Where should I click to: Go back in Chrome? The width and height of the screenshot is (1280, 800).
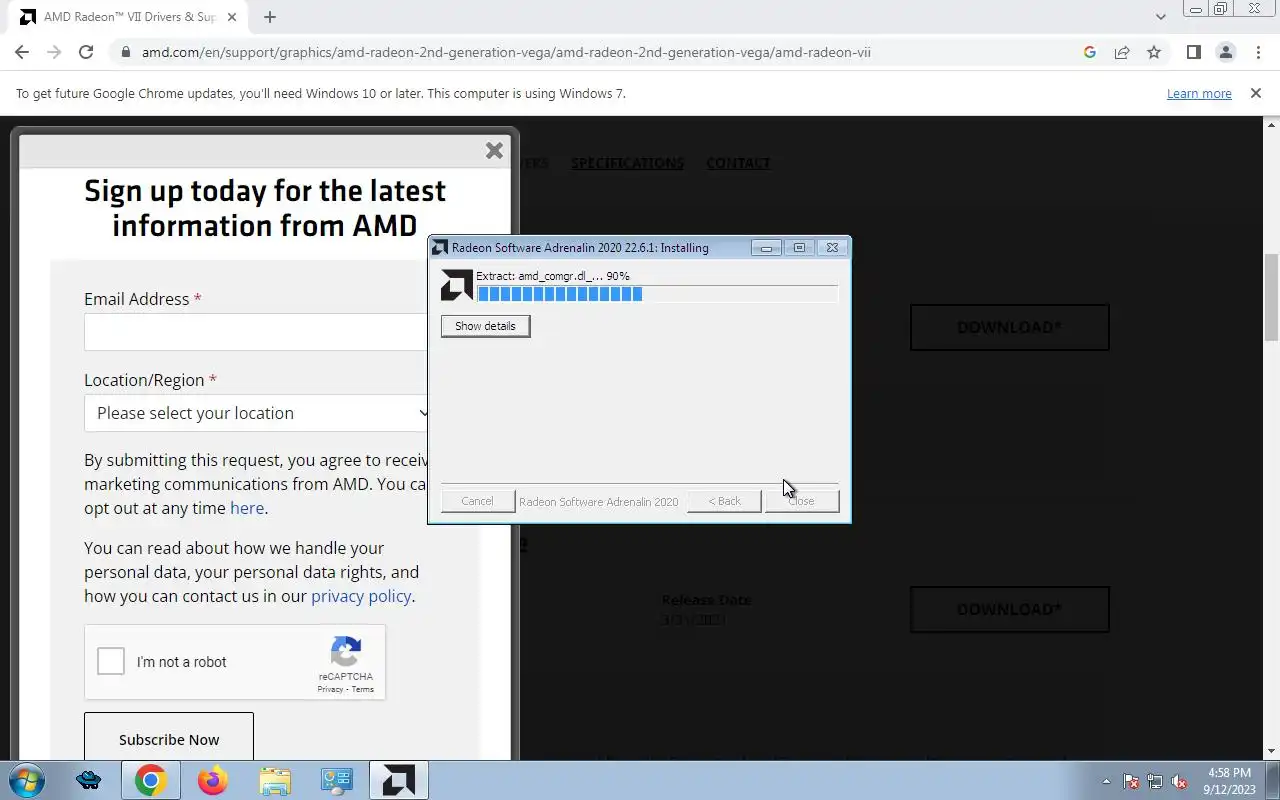pyautogui.click(x=22, y=52)
